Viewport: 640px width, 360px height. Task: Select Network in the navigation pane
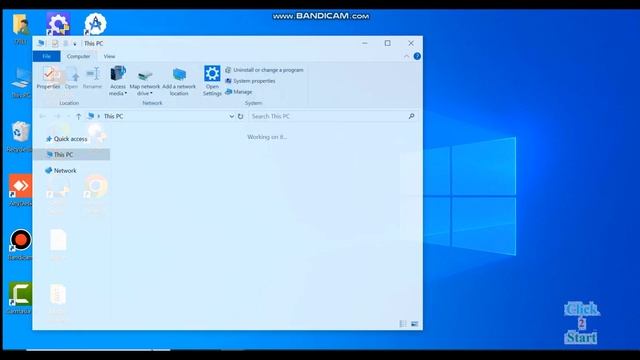point(61,170)
